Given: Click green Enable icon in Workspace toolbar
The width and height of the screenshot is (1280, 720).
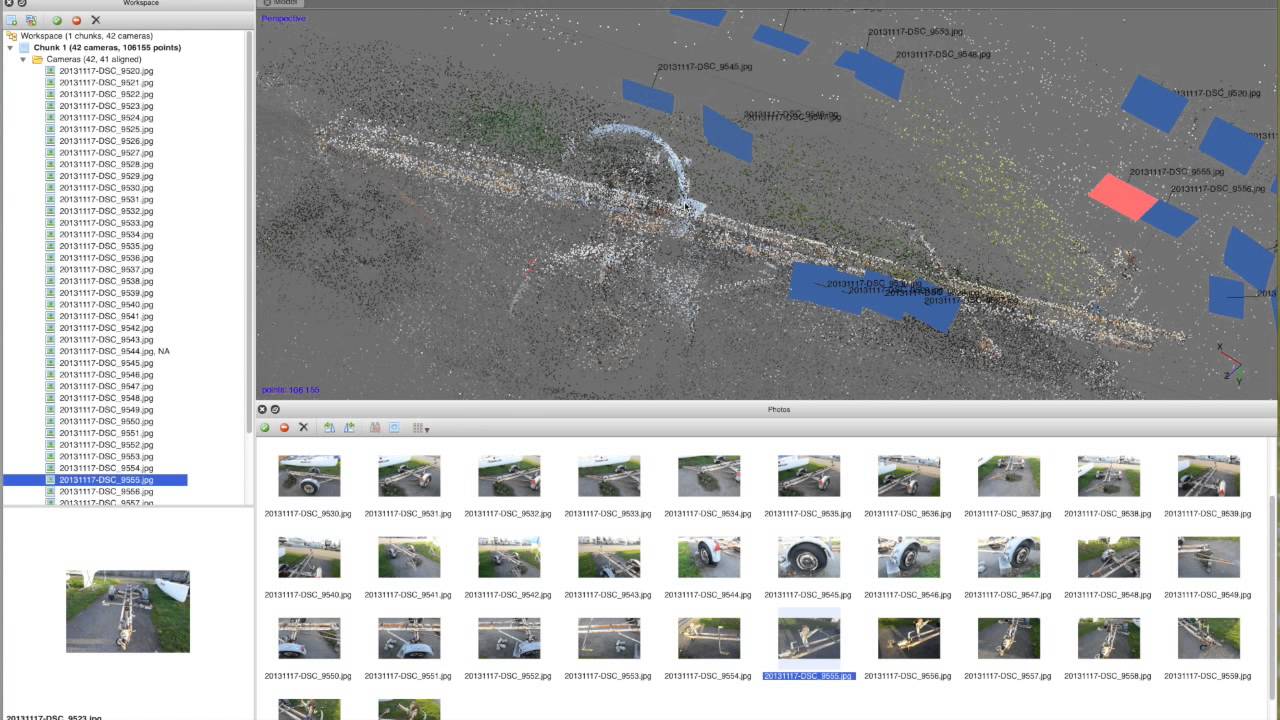Looking at the screenshot, I should tap(57, 20).
